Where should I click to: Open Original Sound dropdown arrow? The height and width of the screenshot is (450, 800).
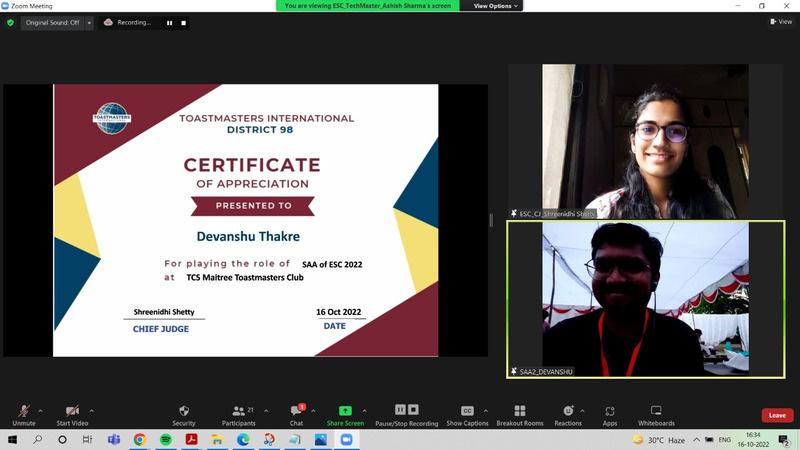click(x=89, y=22)
